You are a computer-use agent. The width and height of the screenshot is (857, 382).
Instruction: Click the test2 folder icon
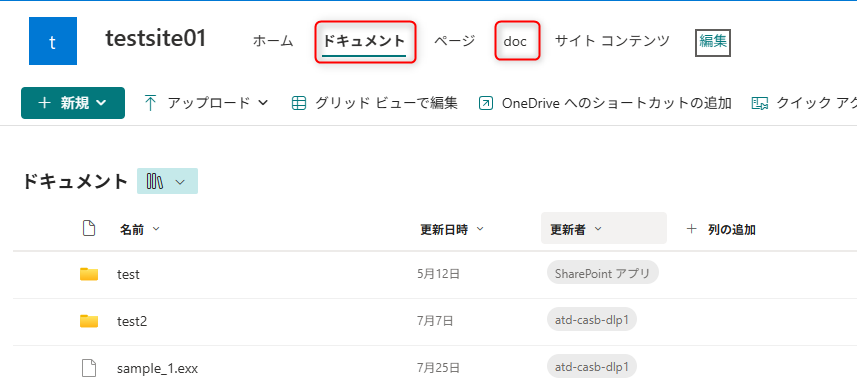[89, 321]
